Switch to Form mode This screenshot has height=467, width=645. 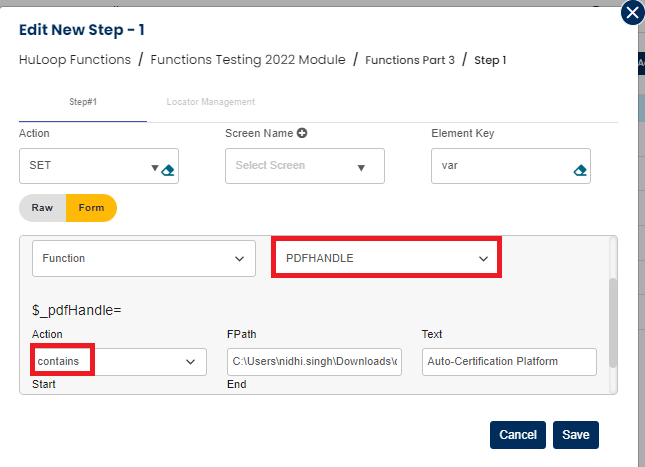click(x=91, y=208)
